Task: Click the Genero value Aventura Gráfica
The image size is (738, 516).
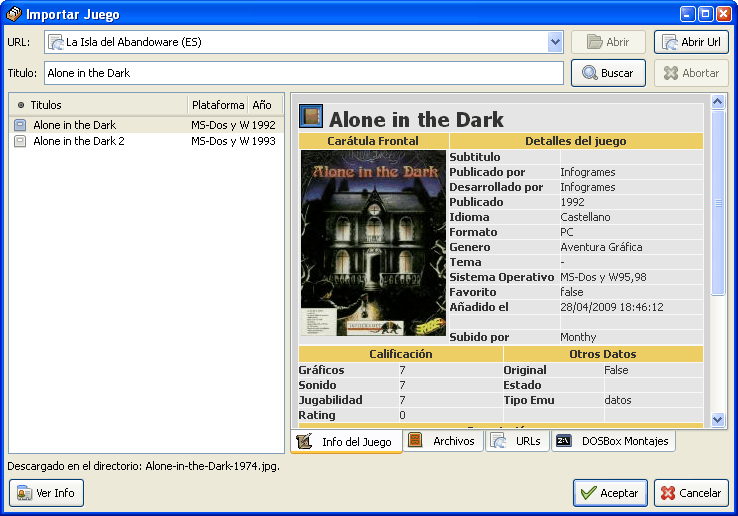Action: pyautogui.click(x=601, y=247)
